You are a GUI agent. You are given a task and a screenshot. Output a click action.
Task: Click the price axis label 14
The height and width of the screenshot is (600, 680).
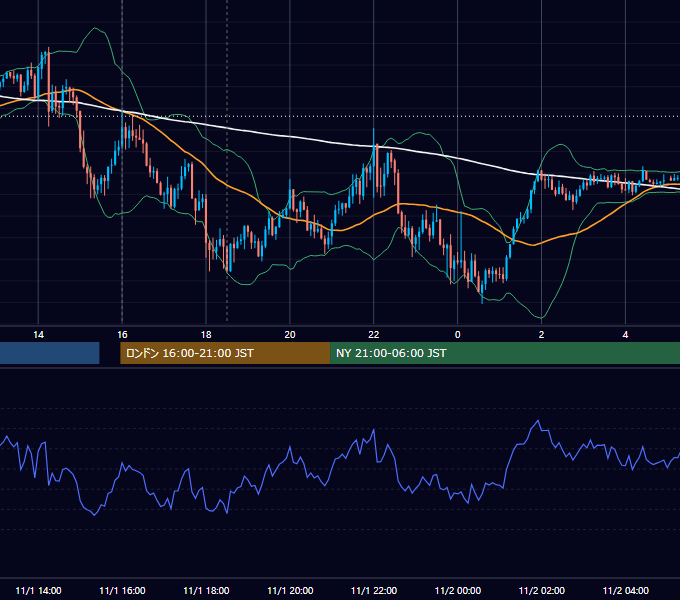(38, 335)
